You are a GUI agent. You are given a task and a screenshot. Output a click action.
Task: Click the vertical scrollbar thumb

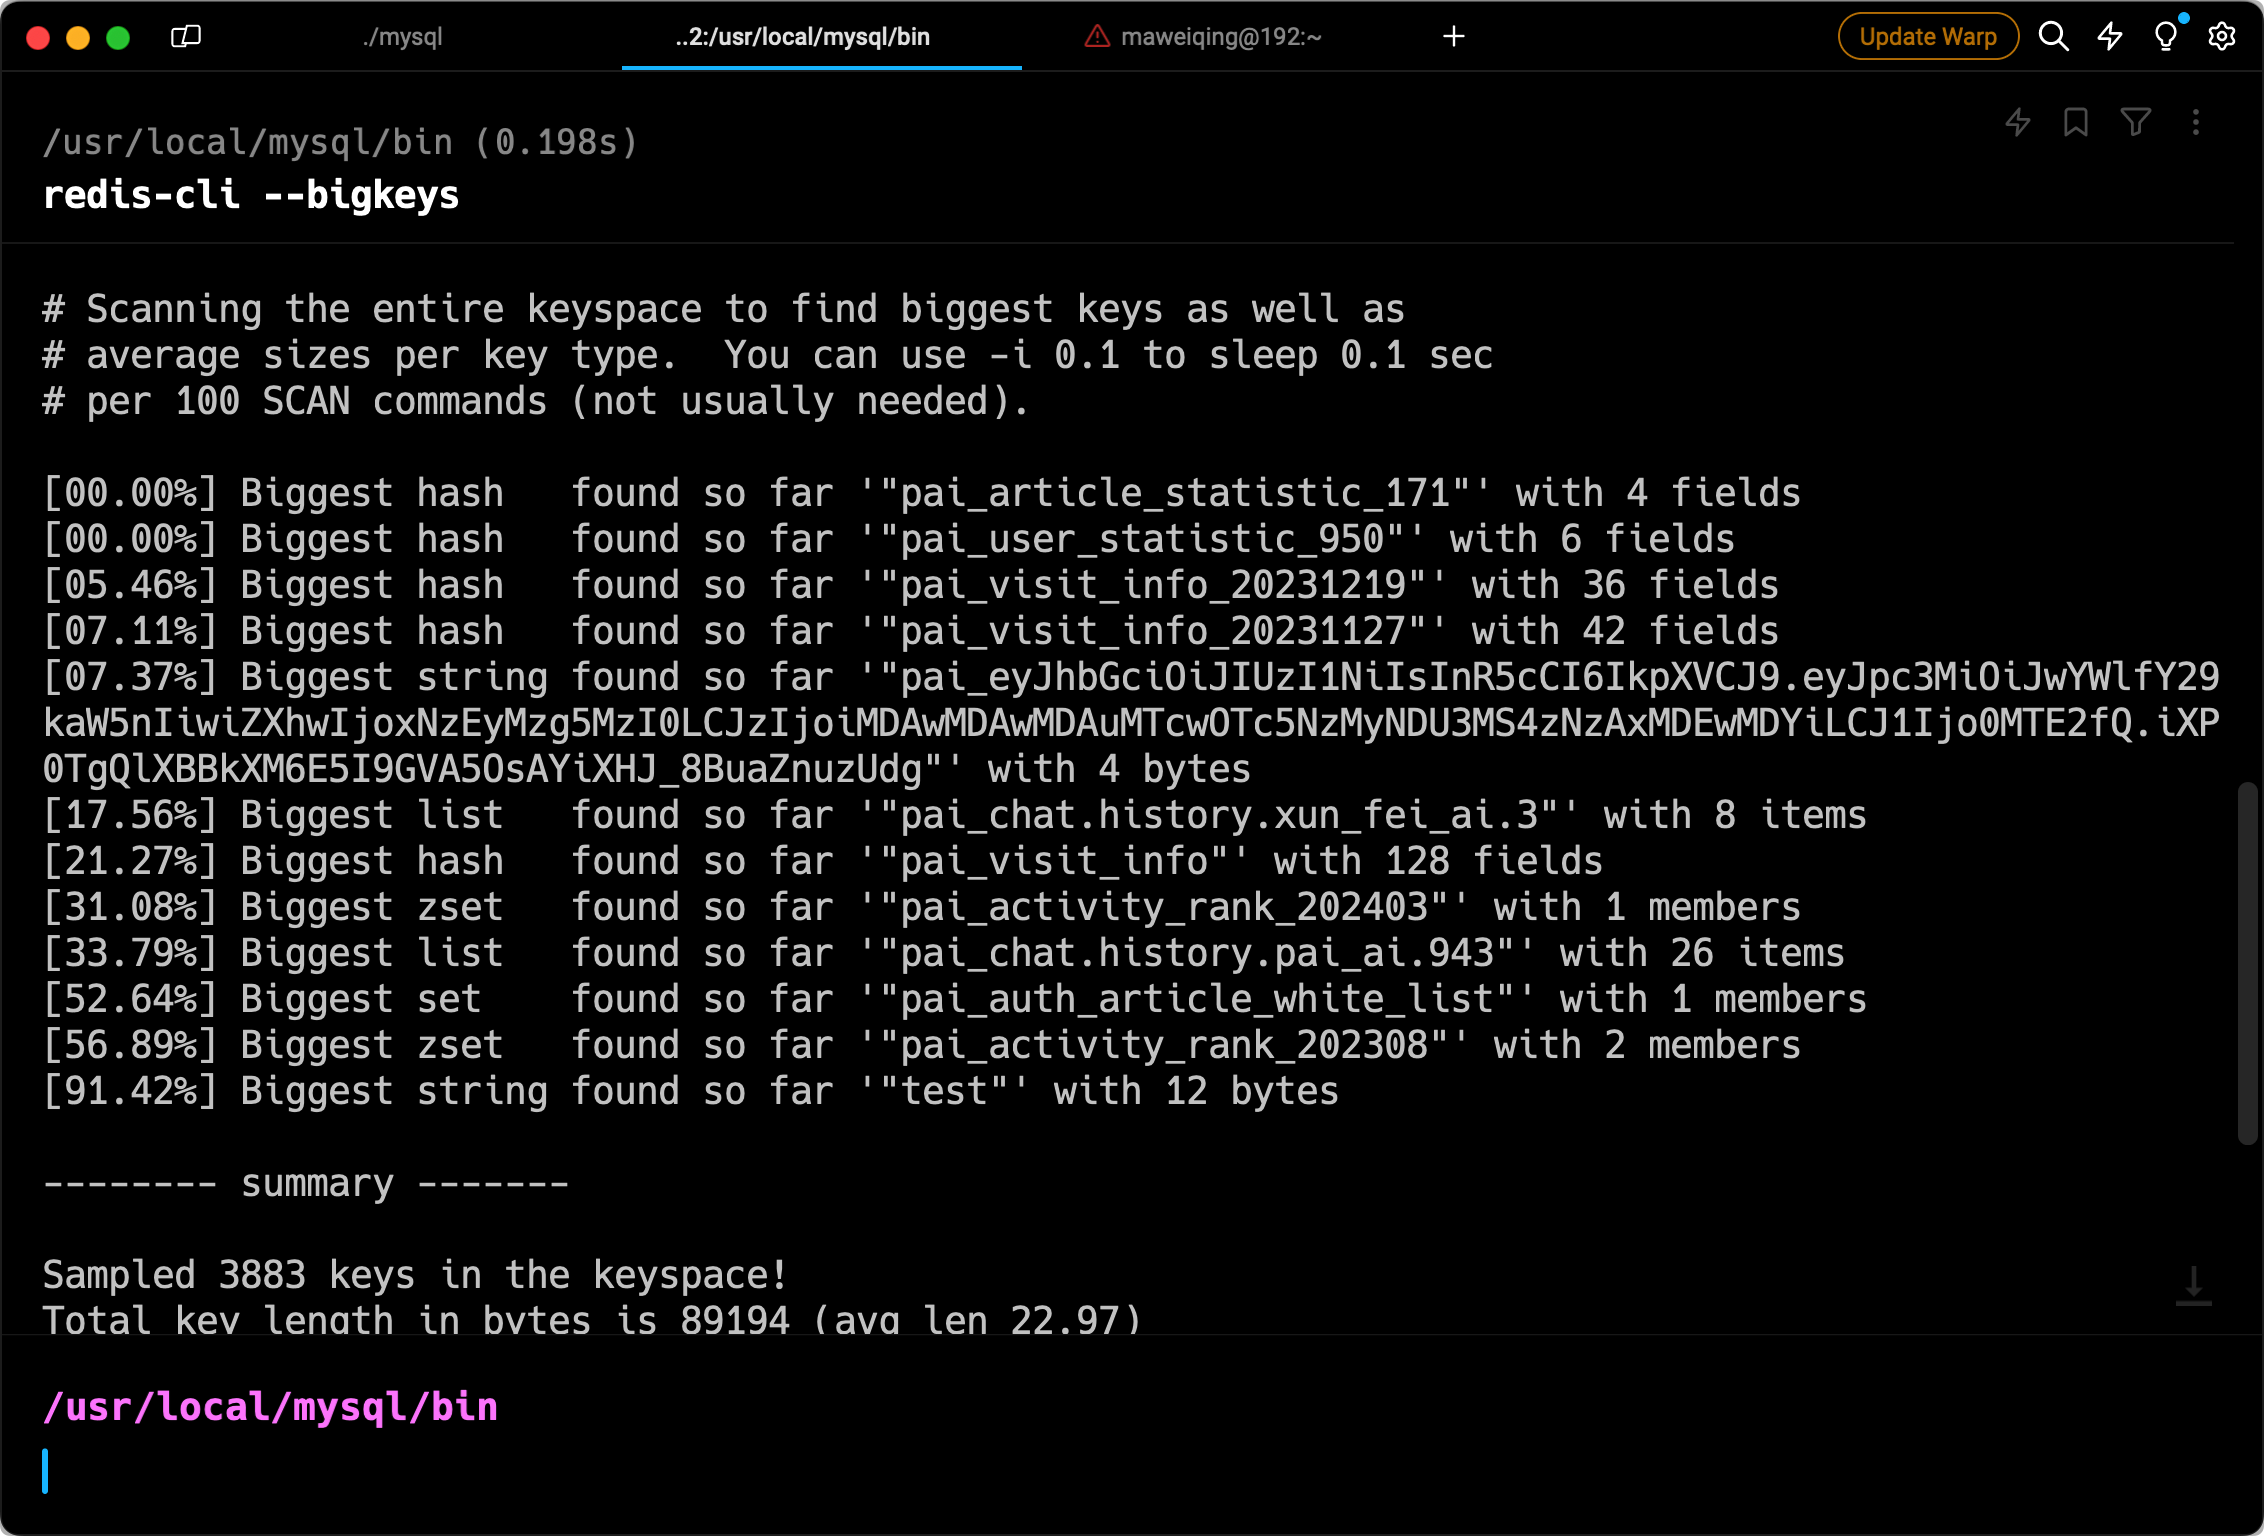click(2246, 962)
